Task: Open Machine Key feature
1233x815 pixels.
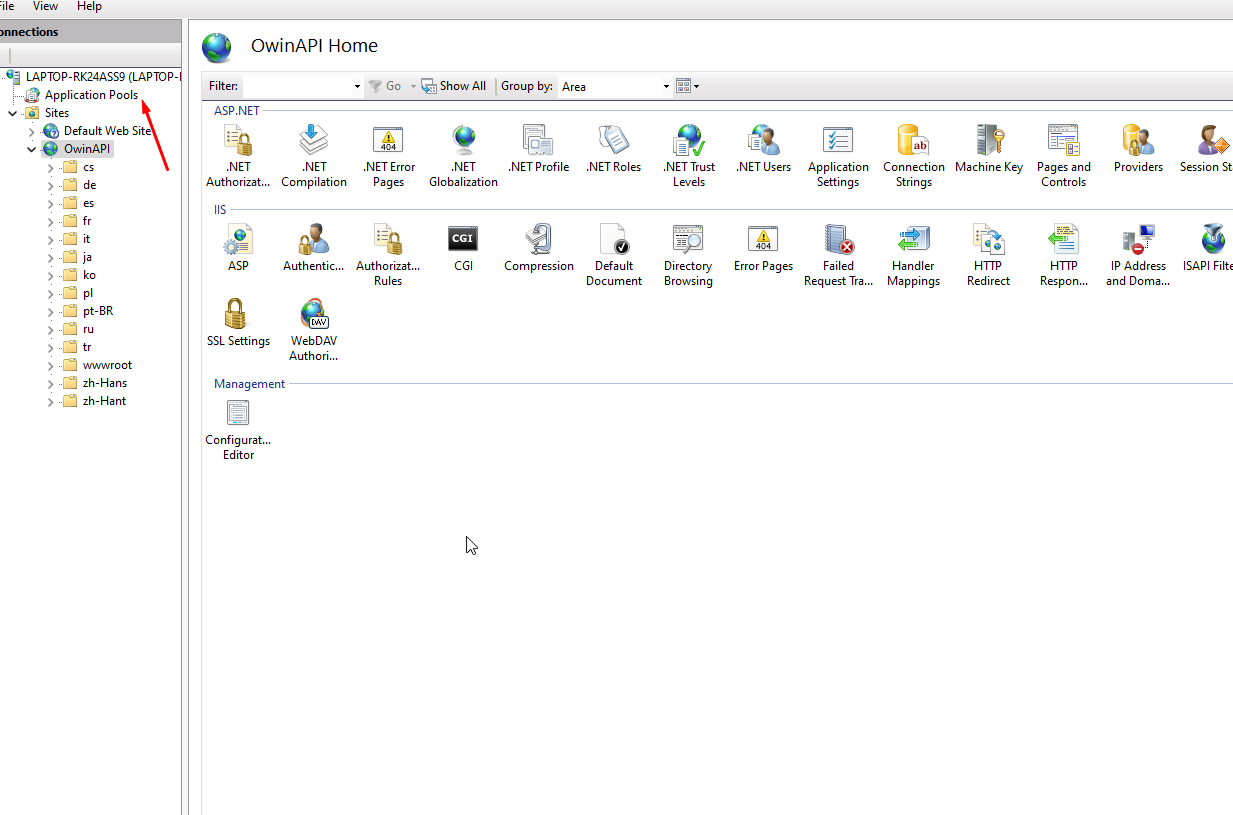Action: click(x=989, y=149)
